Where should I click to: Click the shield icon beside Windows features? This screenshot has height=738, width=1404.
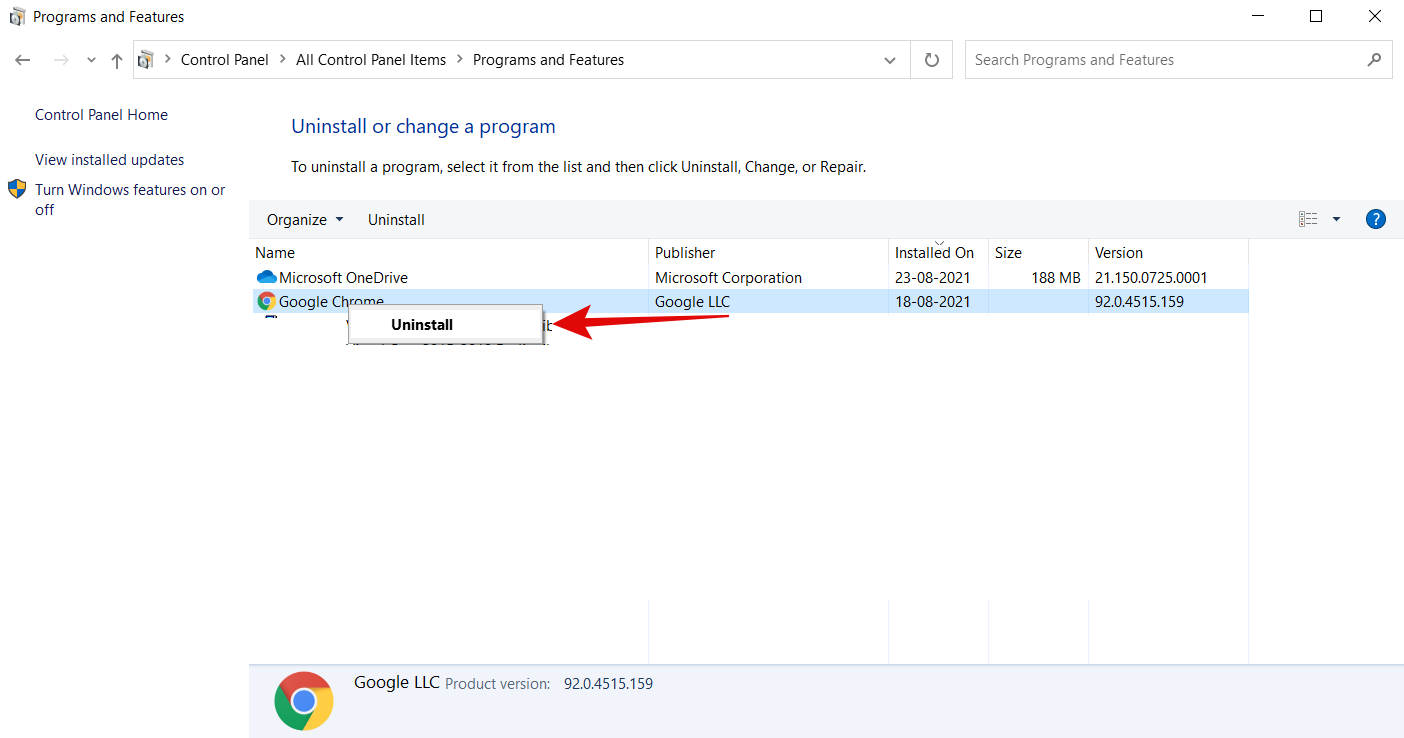click(17, 189)
